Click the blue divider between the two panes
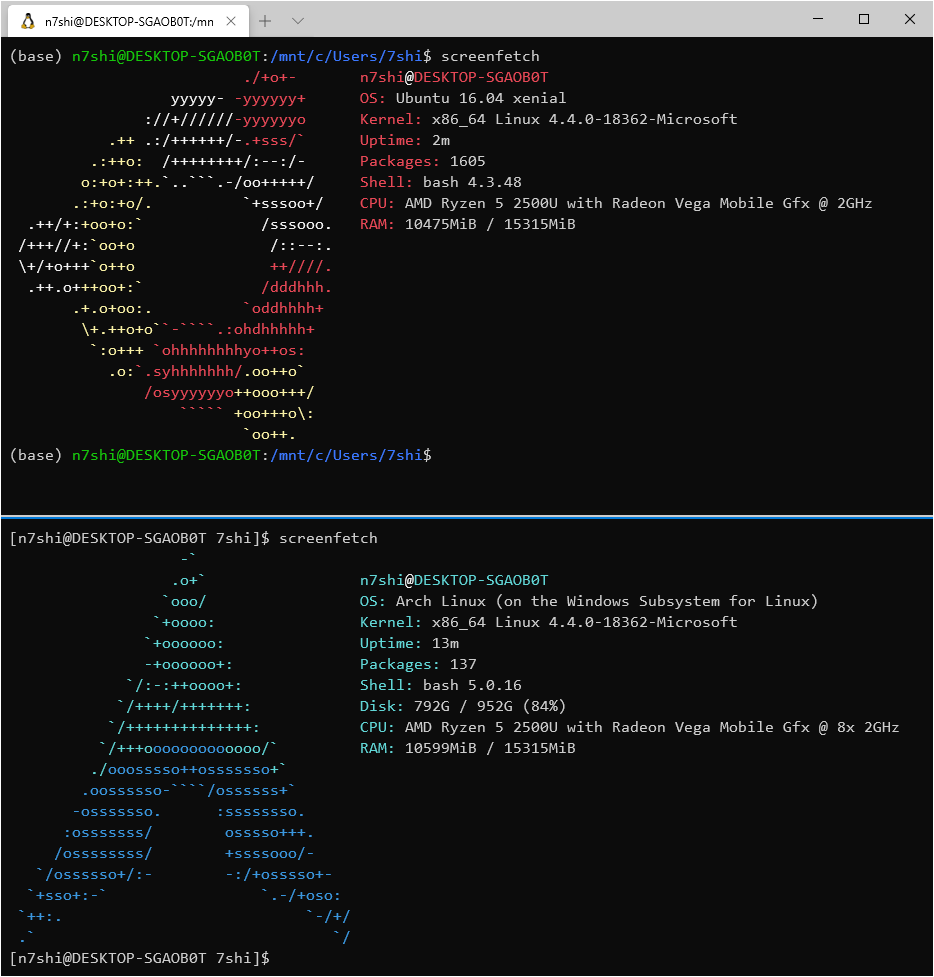Image resolution: width=934 pixels, height=977 pixels. (466, 517)
